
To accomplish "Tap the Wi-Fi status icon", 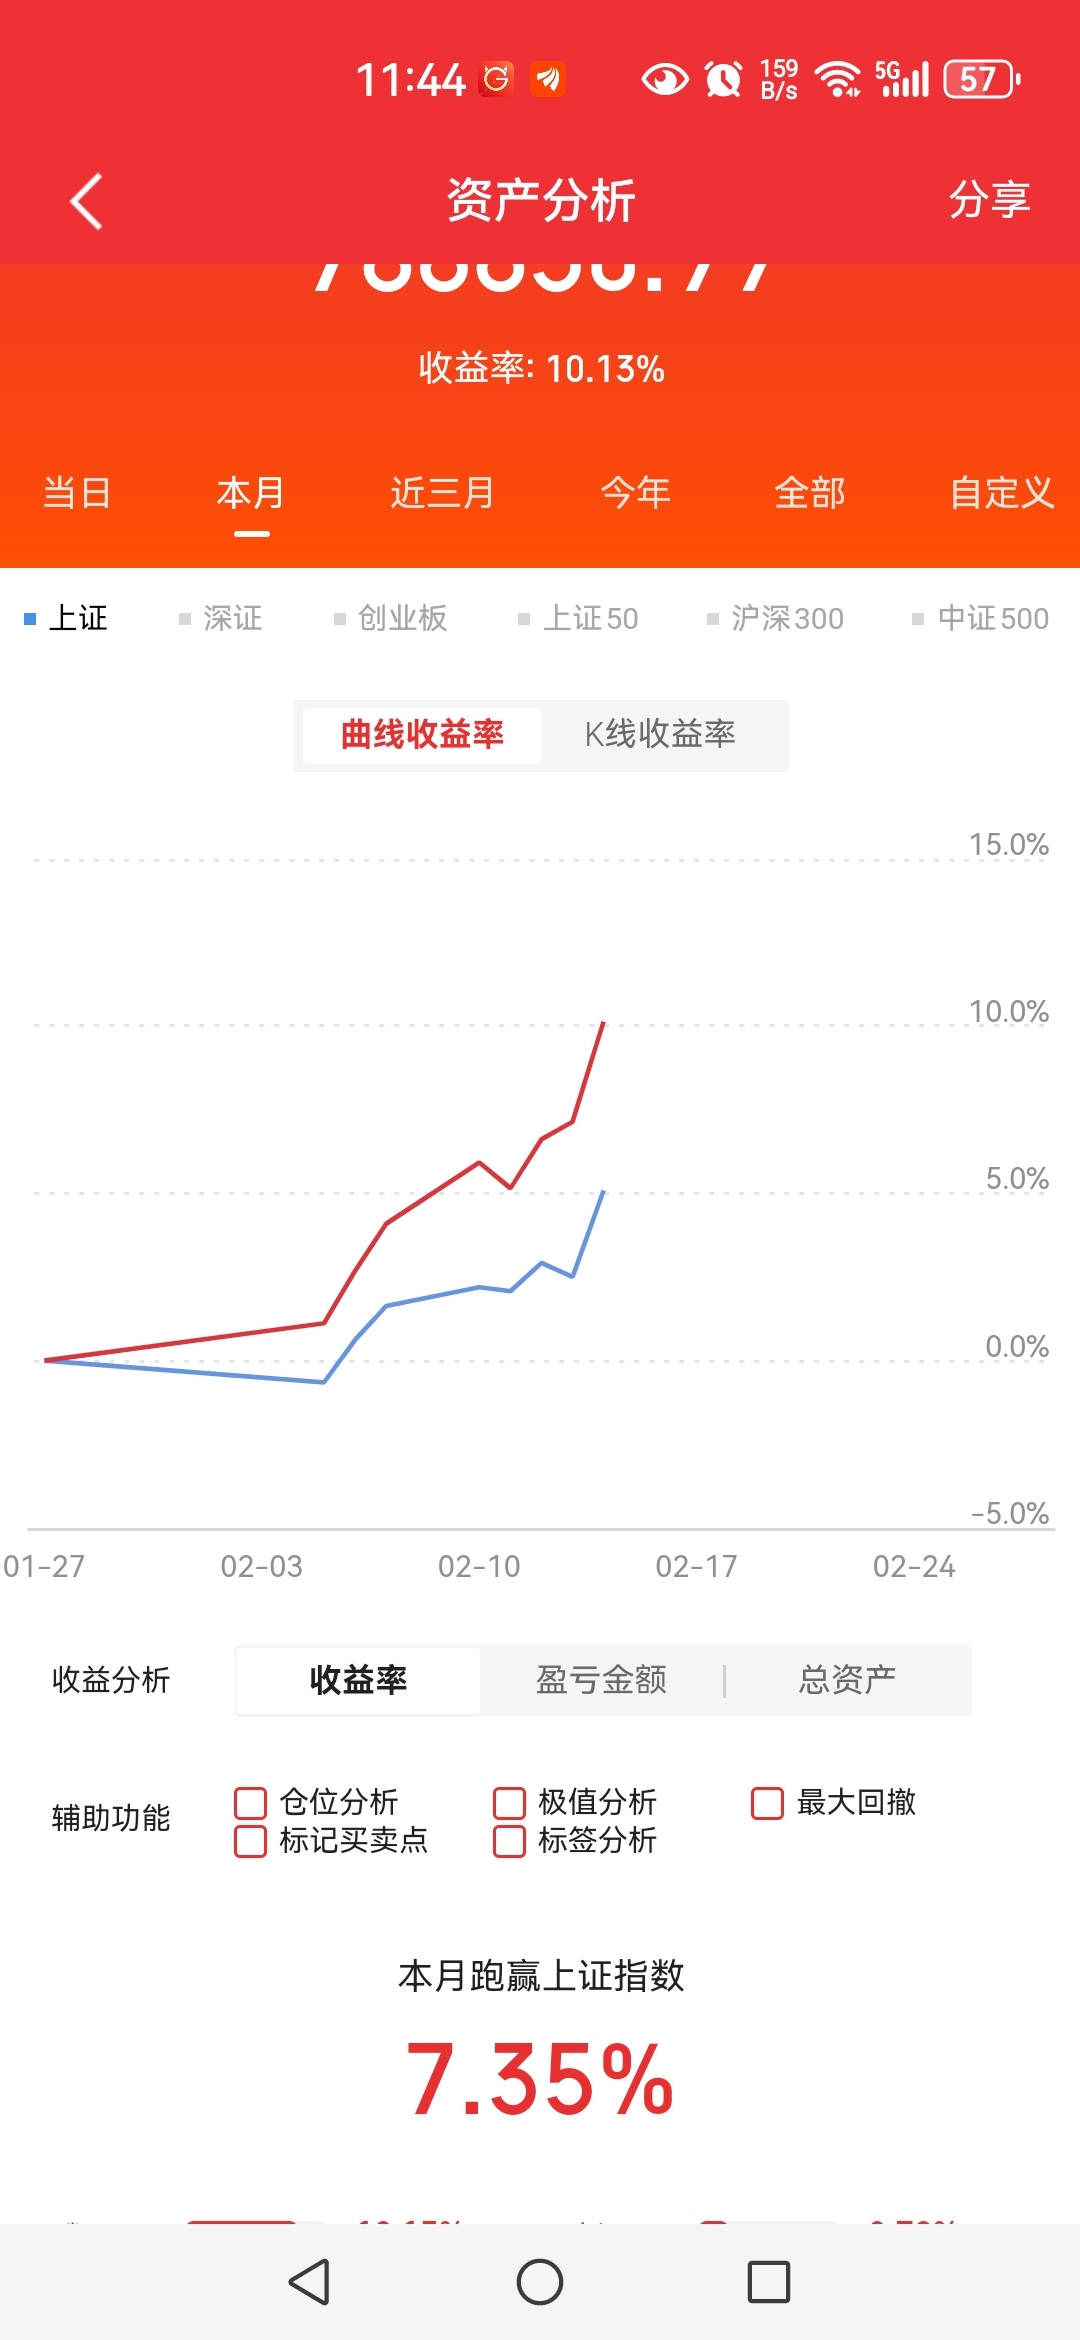I will (837, 79).
